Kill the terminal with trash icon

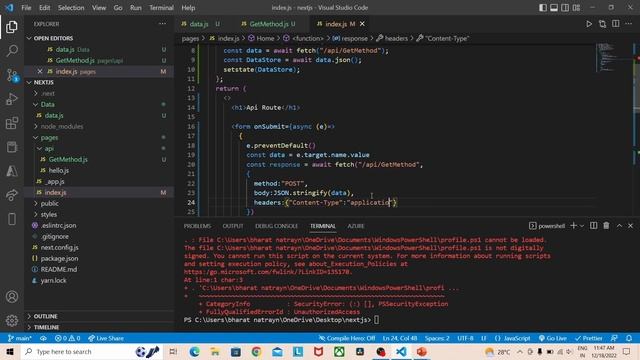606,226
